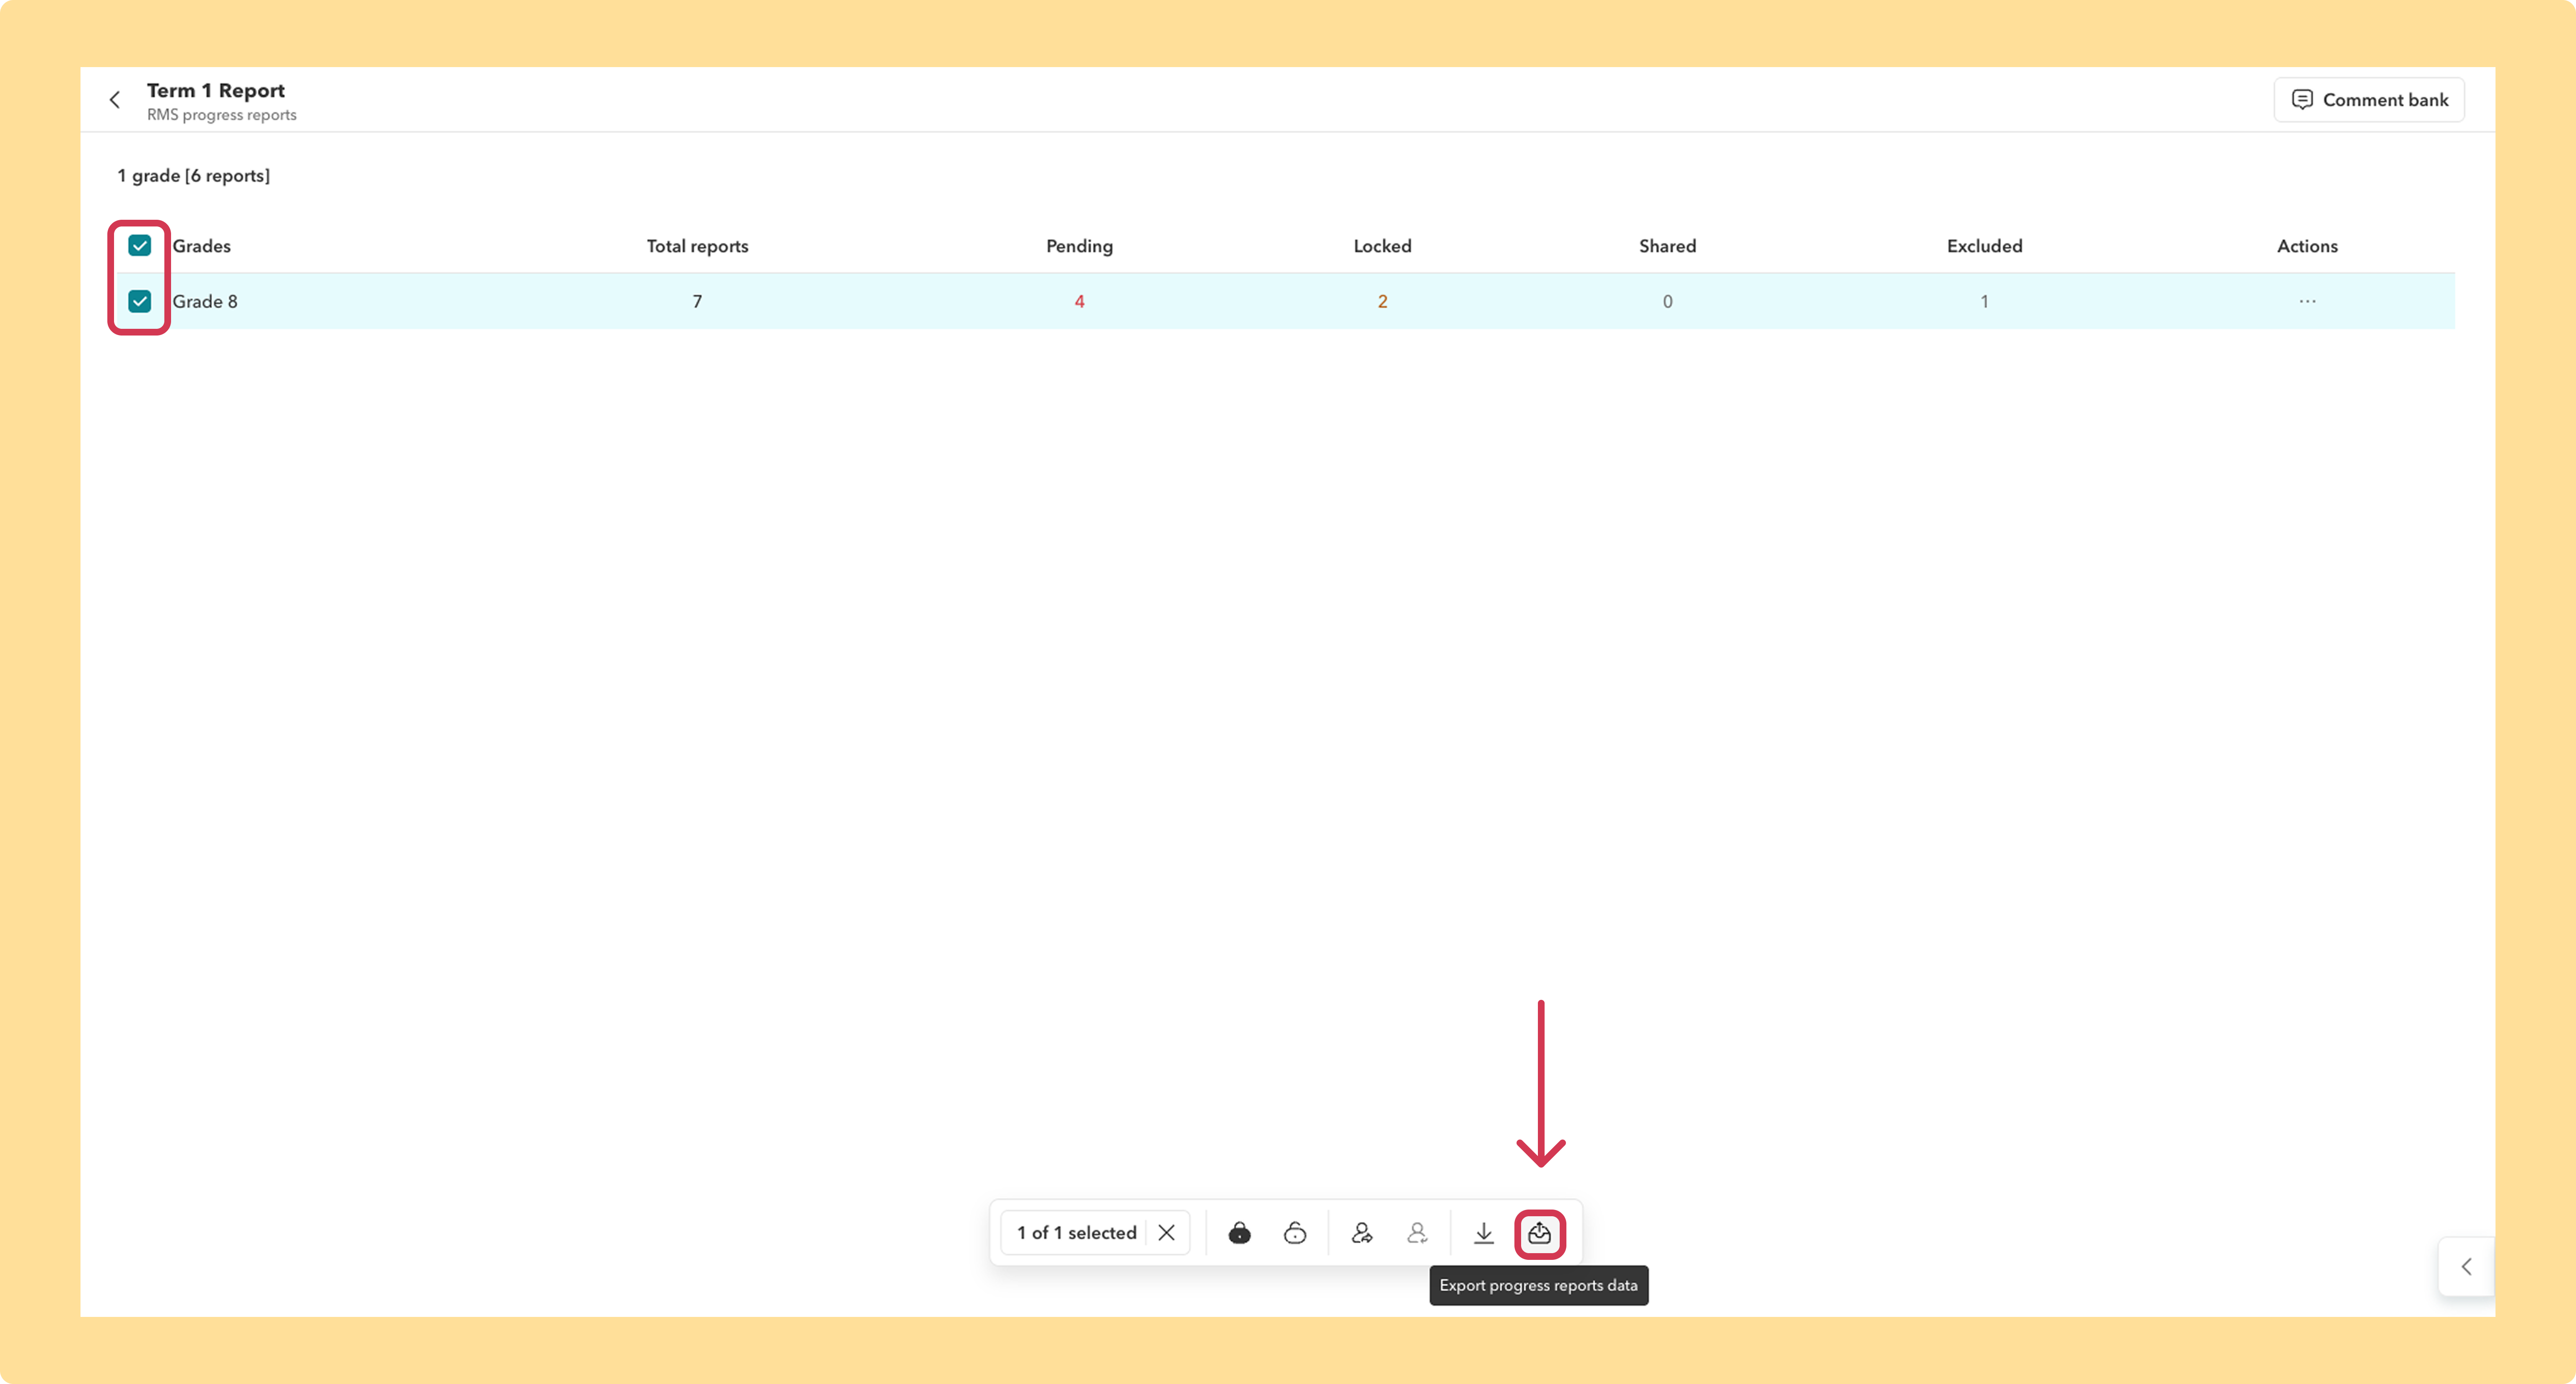The width and height of the screenshot is (2576, 1384).
Task: Go back using the arrow beside Term 1 Report
Action: tap(115, 100)
